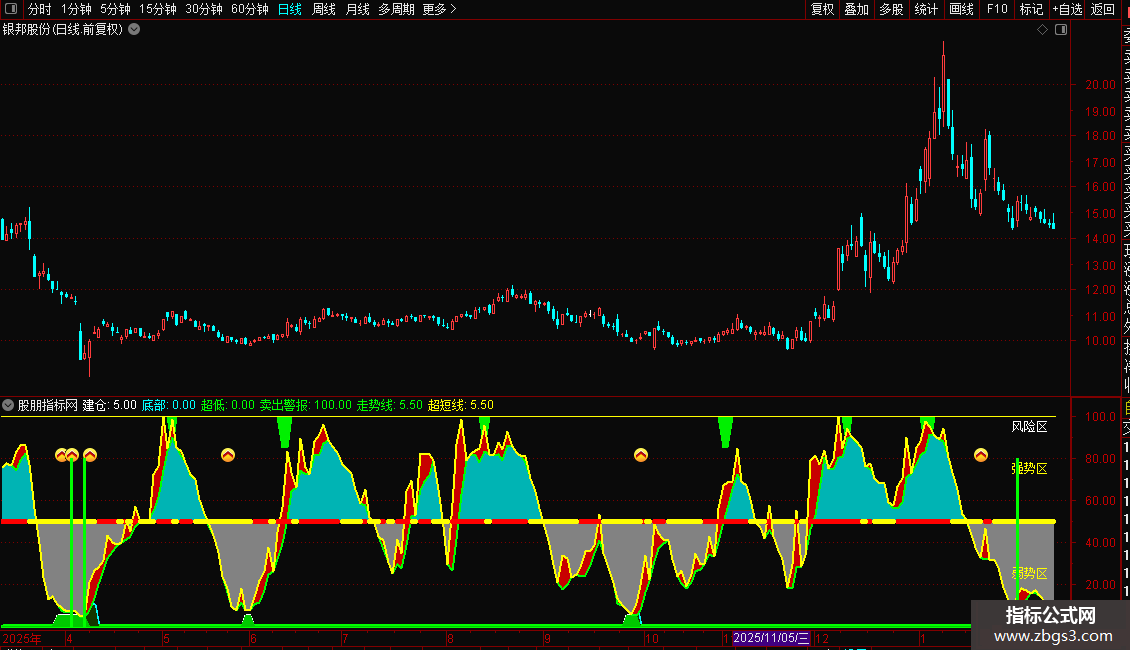Switch to 周线 weekly chart
1130x650 pixels.
coord(324,9)
